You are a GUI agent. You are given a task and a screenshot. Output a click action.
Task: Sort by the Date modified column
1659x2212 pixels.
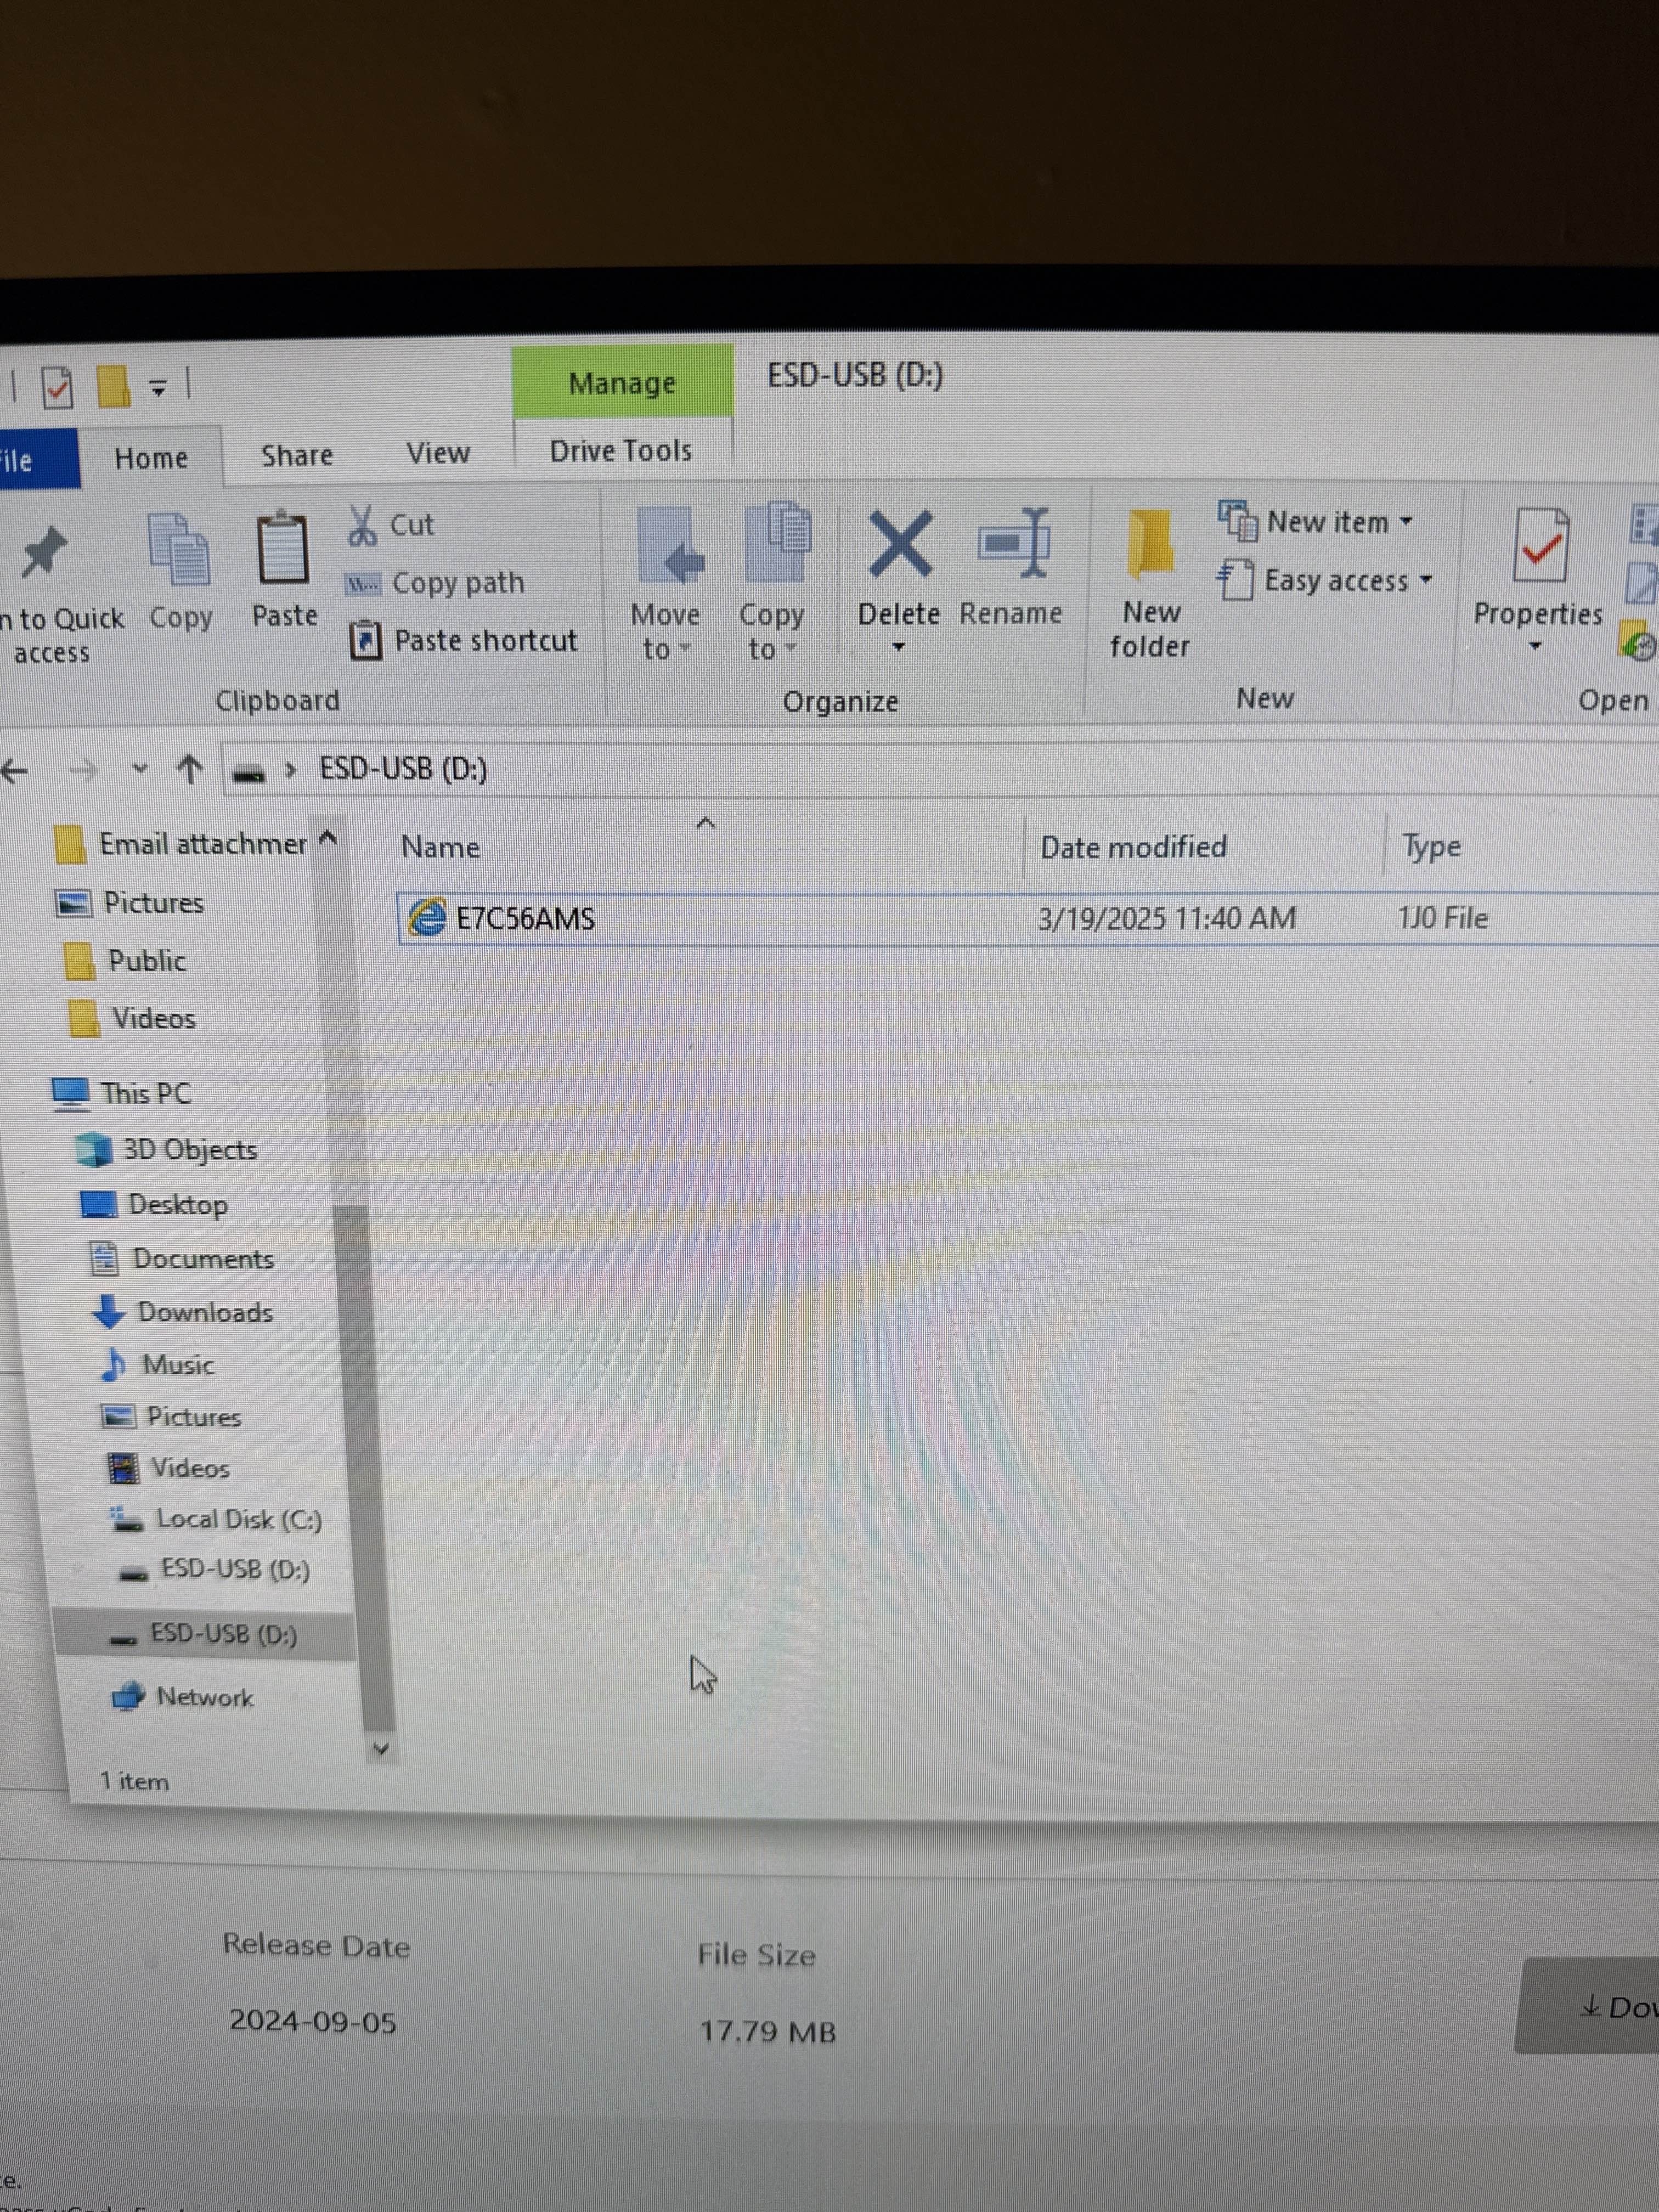coord(1134,847)
